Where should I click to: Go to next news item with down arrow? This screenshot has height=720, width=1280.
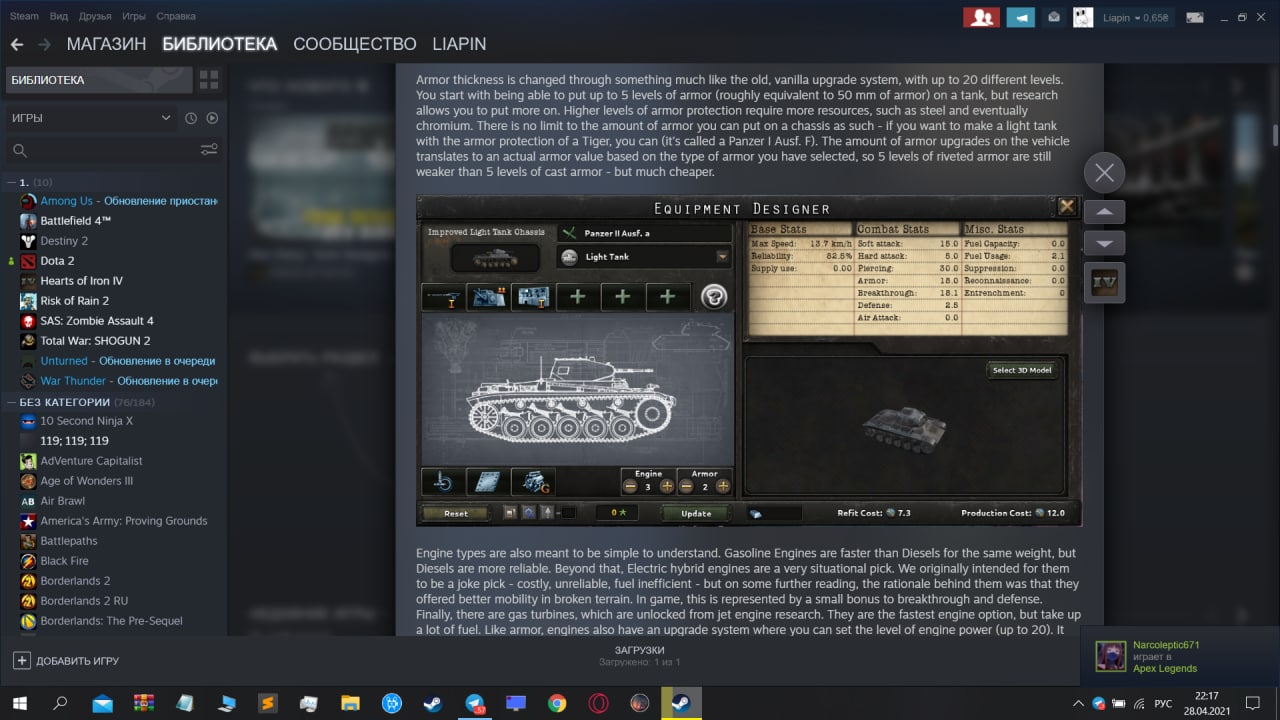point(1104,243)
